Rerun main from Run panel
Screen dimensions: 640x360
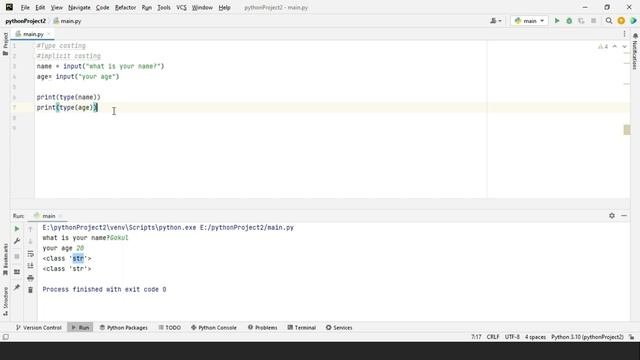[x=17, y=229]
